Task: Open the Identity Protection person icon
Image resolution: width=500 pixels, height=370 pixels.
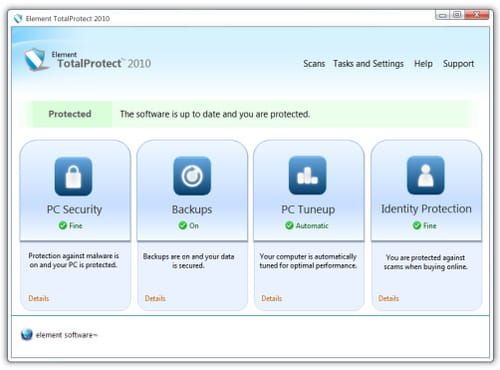Action: (x=426, y=175)
